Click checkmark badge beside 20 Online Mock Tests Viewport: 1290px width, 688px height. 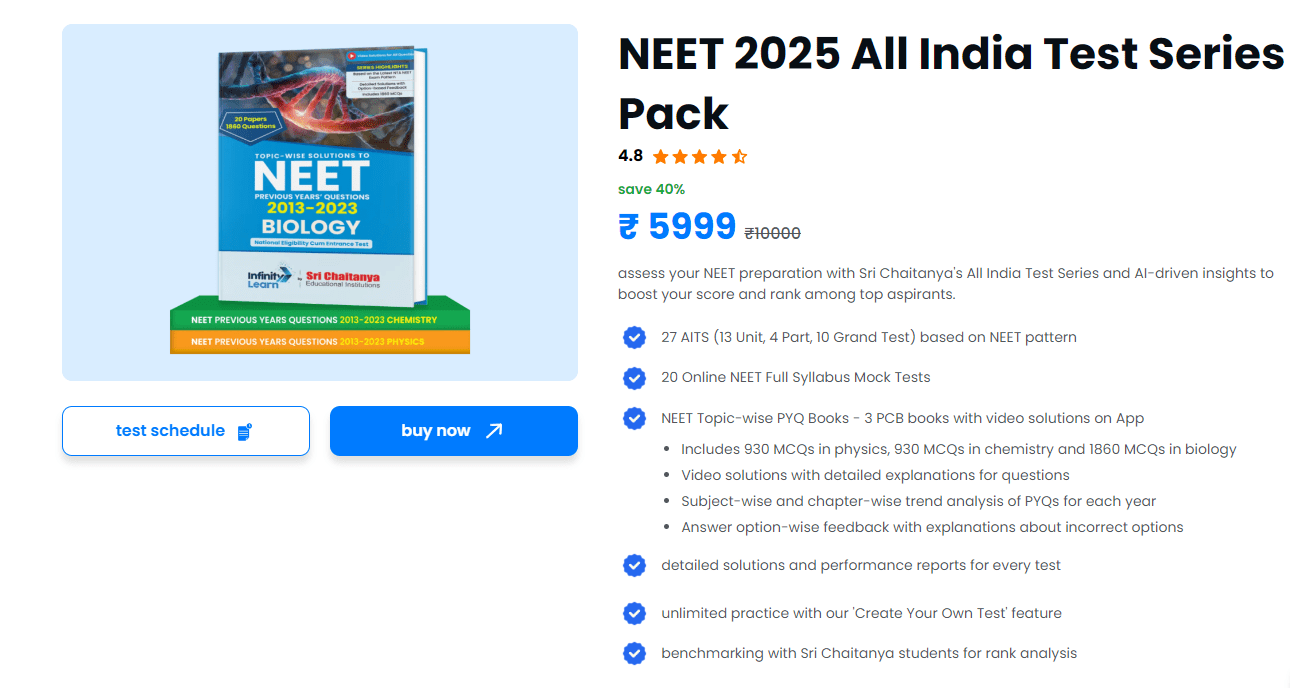[634, 378]
